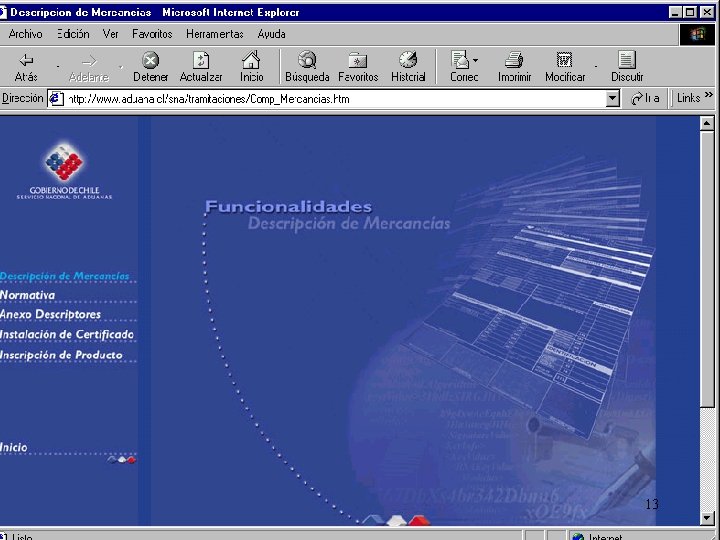Open Descripción de Mercancías sidebar link

tap(65, 276)
